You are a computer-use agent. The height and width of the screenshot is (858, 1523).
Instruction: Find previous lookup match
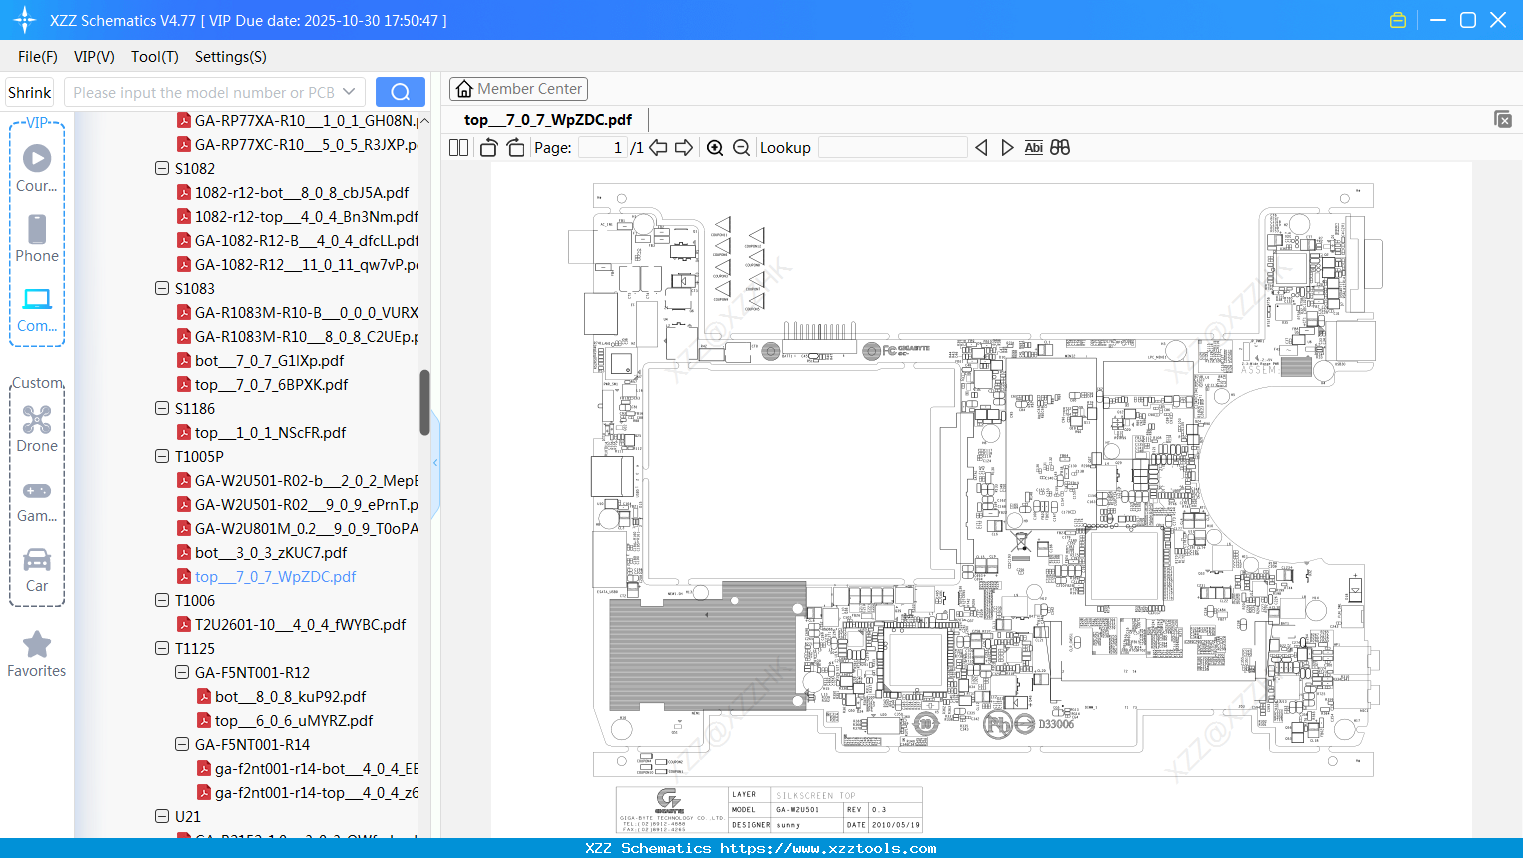[x=981, y=148]
